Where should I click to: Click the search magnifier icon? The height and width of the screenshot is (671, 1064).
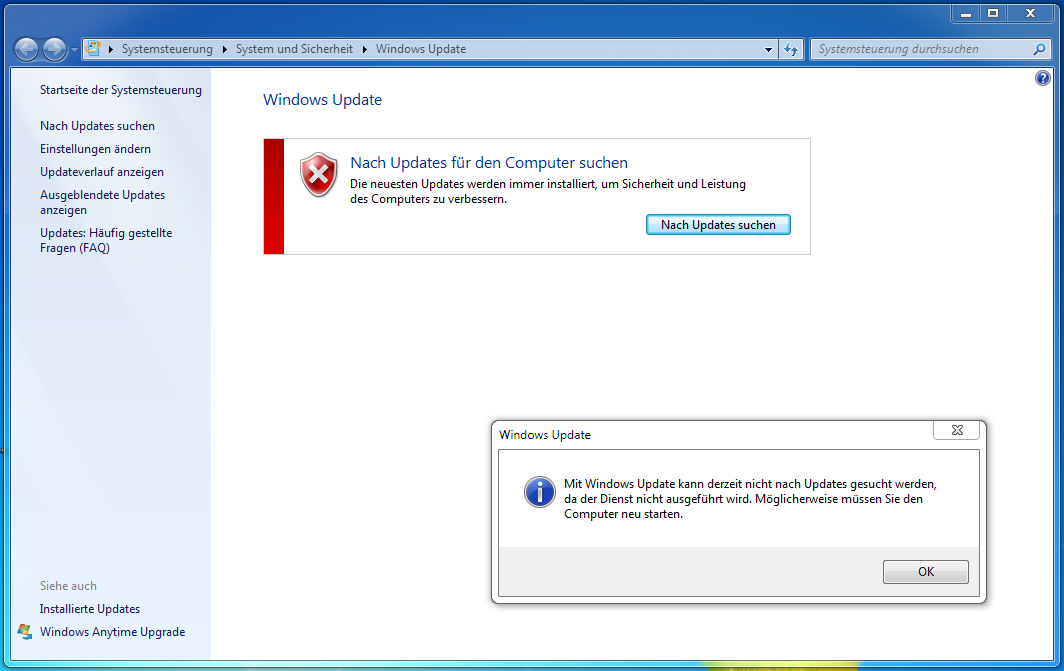[1040, 49]
